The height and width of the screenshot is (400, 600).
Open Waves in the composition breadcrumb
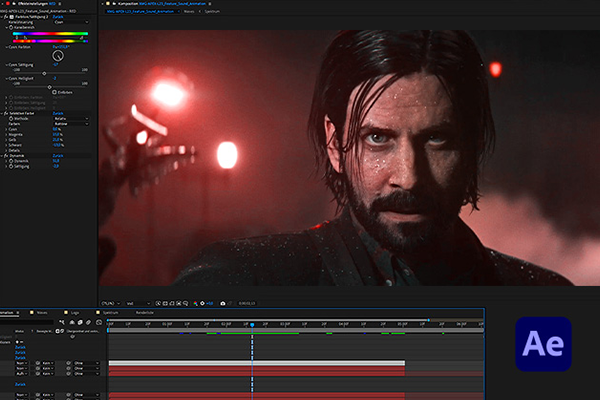coord(189,11)
